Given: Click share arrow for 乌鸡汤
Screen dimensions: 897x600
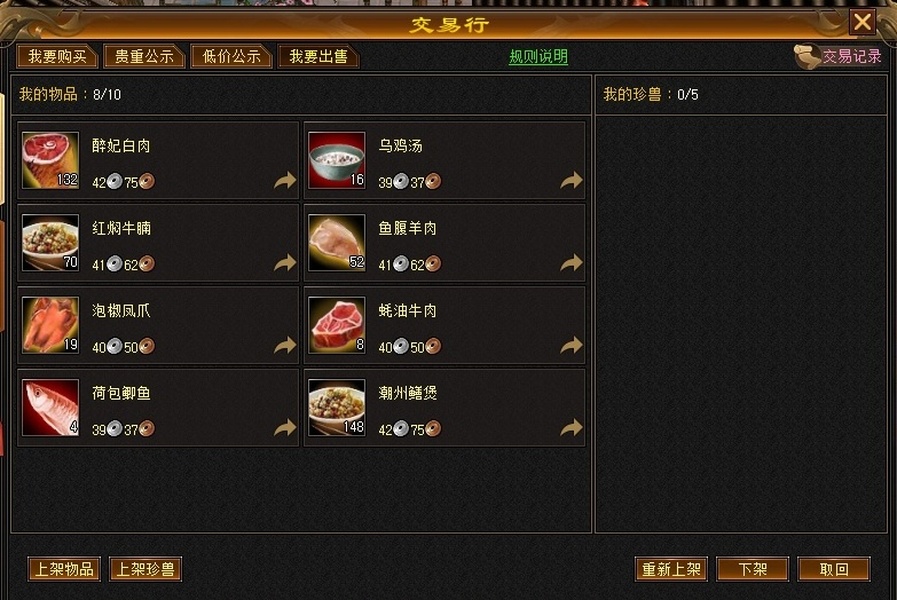Looking at the screenshot, I should (571, 181).
